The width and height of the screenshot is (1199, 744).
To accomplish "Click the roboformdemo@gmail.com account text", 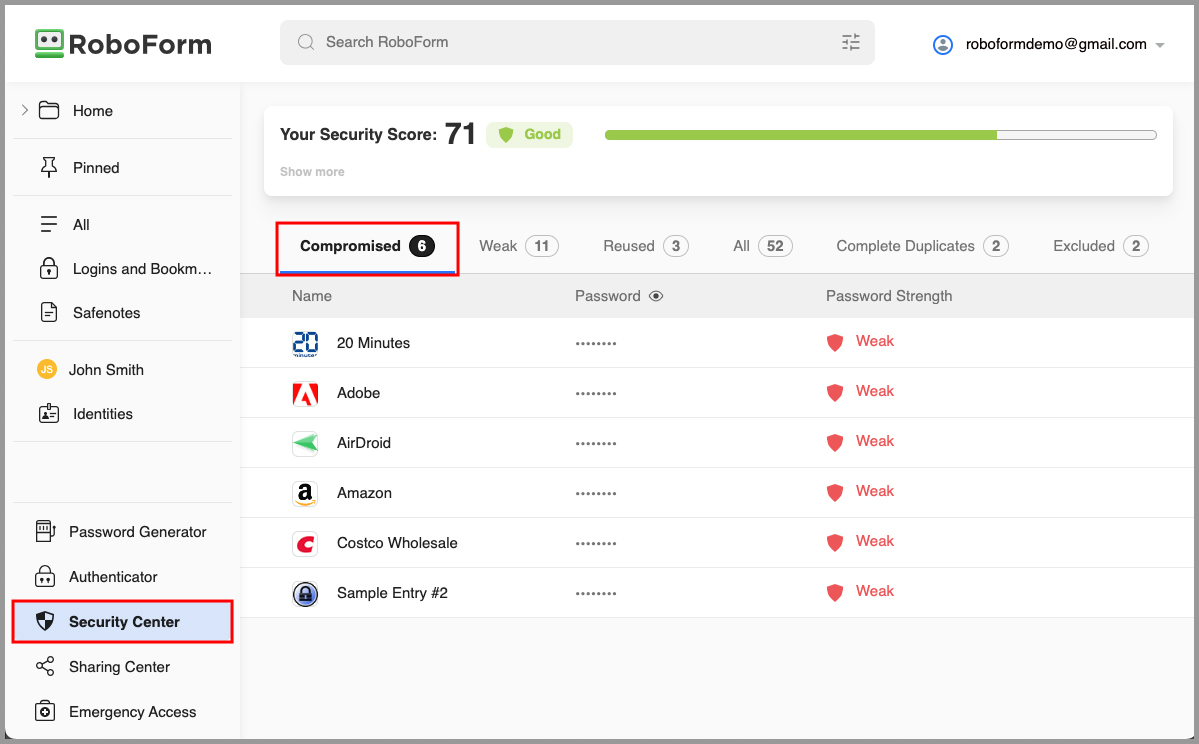I will [1056, 44].
